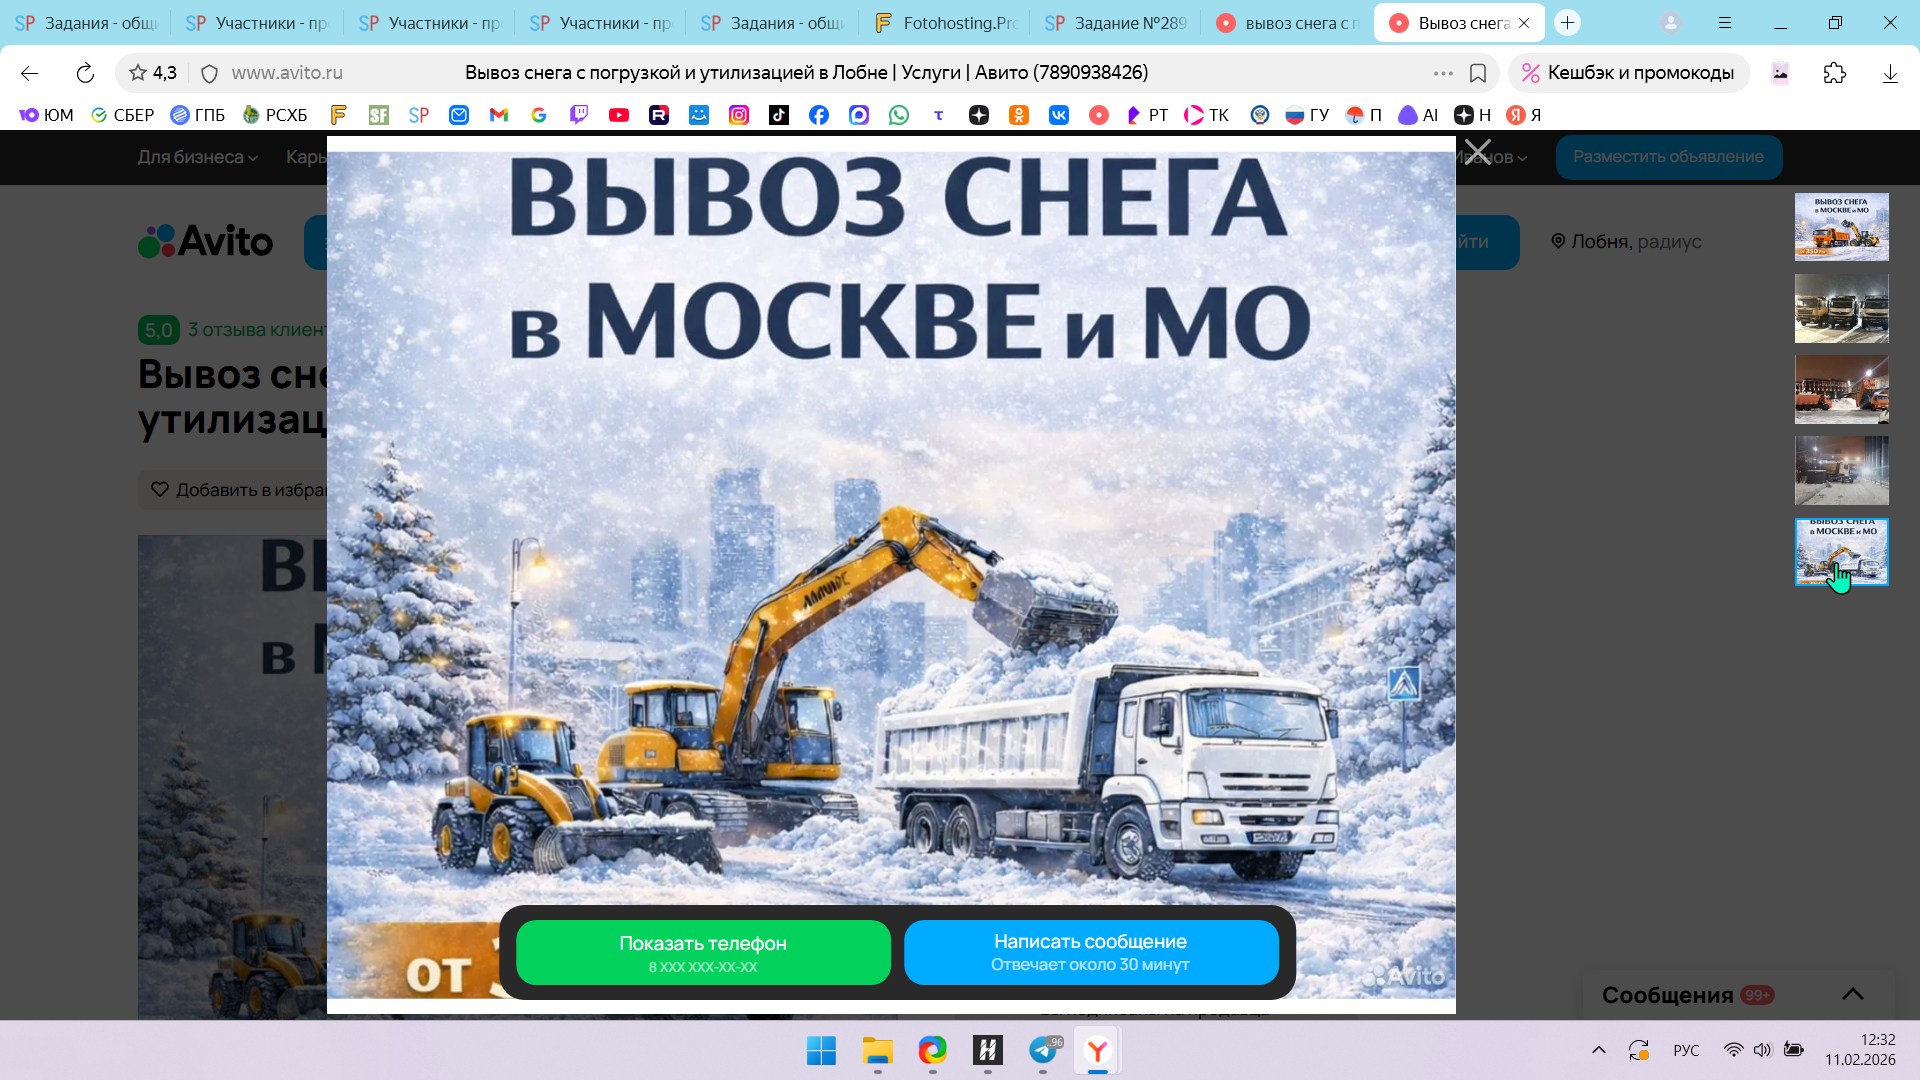Select the first snow removal thumbnail

click(x=1841, y=227)
